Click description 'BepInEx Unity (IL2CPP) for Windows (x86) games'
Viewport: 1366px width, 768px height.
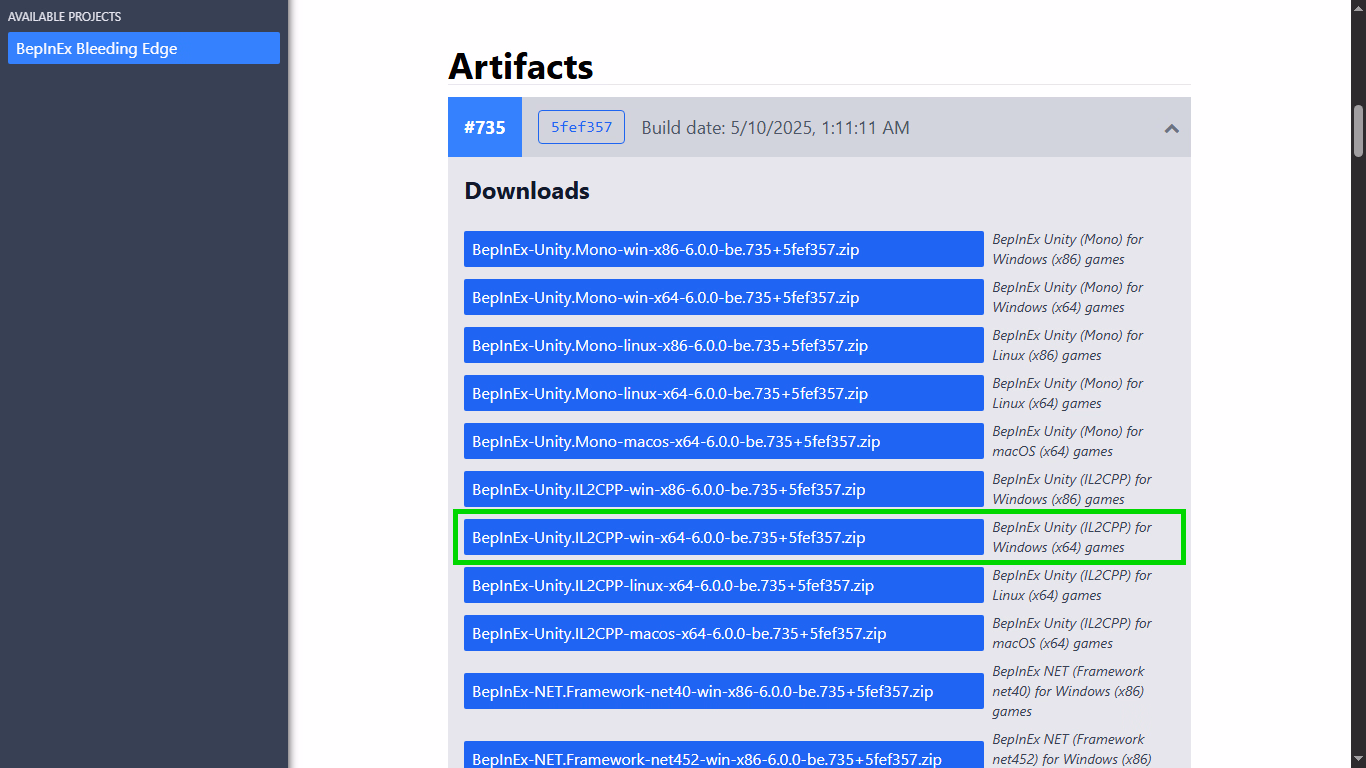coord(1072,489)
